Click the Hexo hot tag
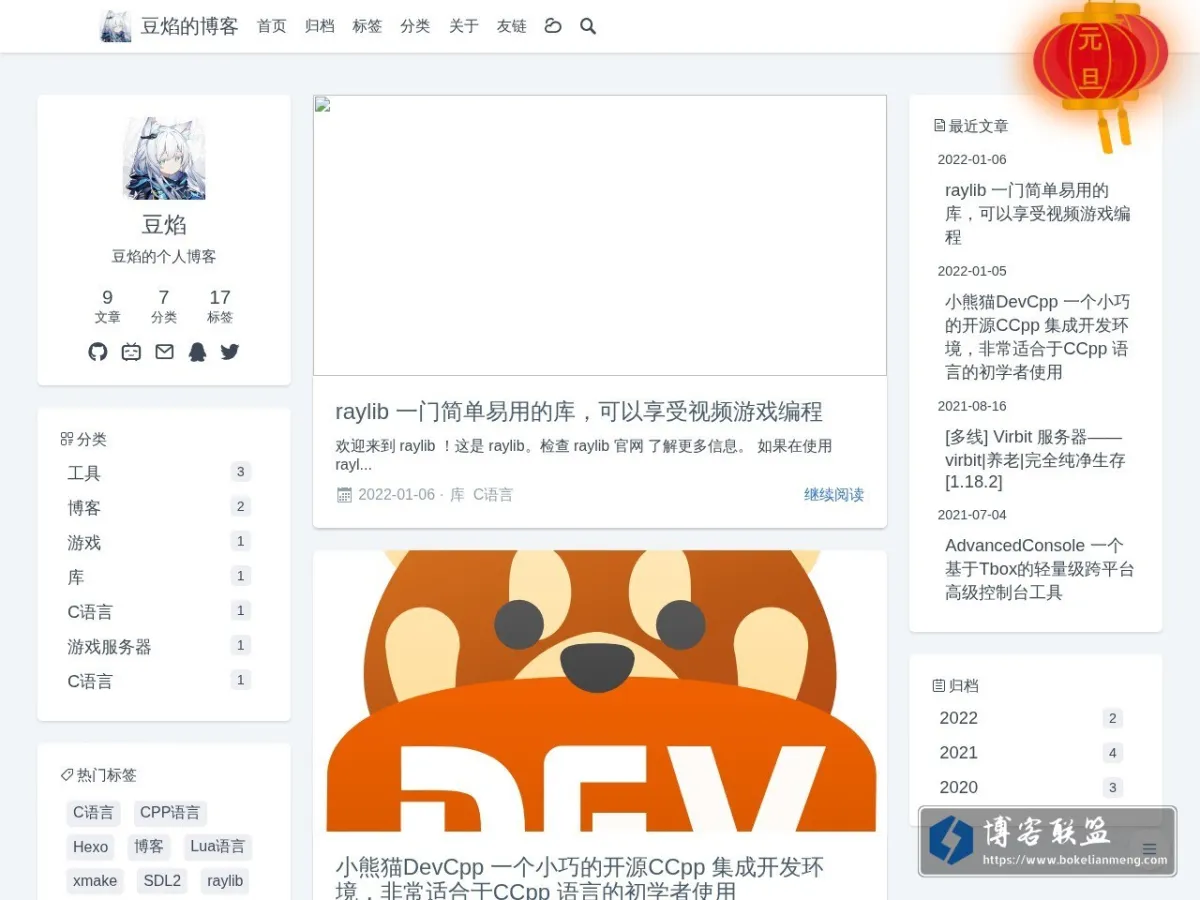 pyautogui.click(x=90, y=847)
